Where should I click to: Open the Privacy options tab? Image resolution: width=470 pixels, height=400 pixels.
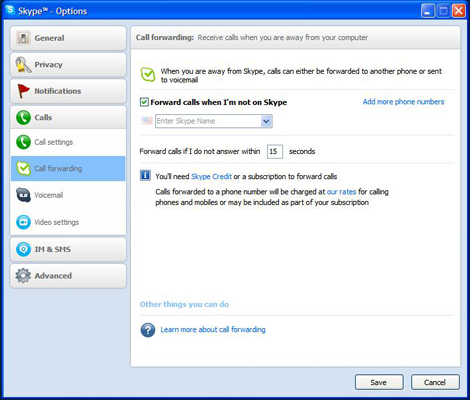click(68, 64)
